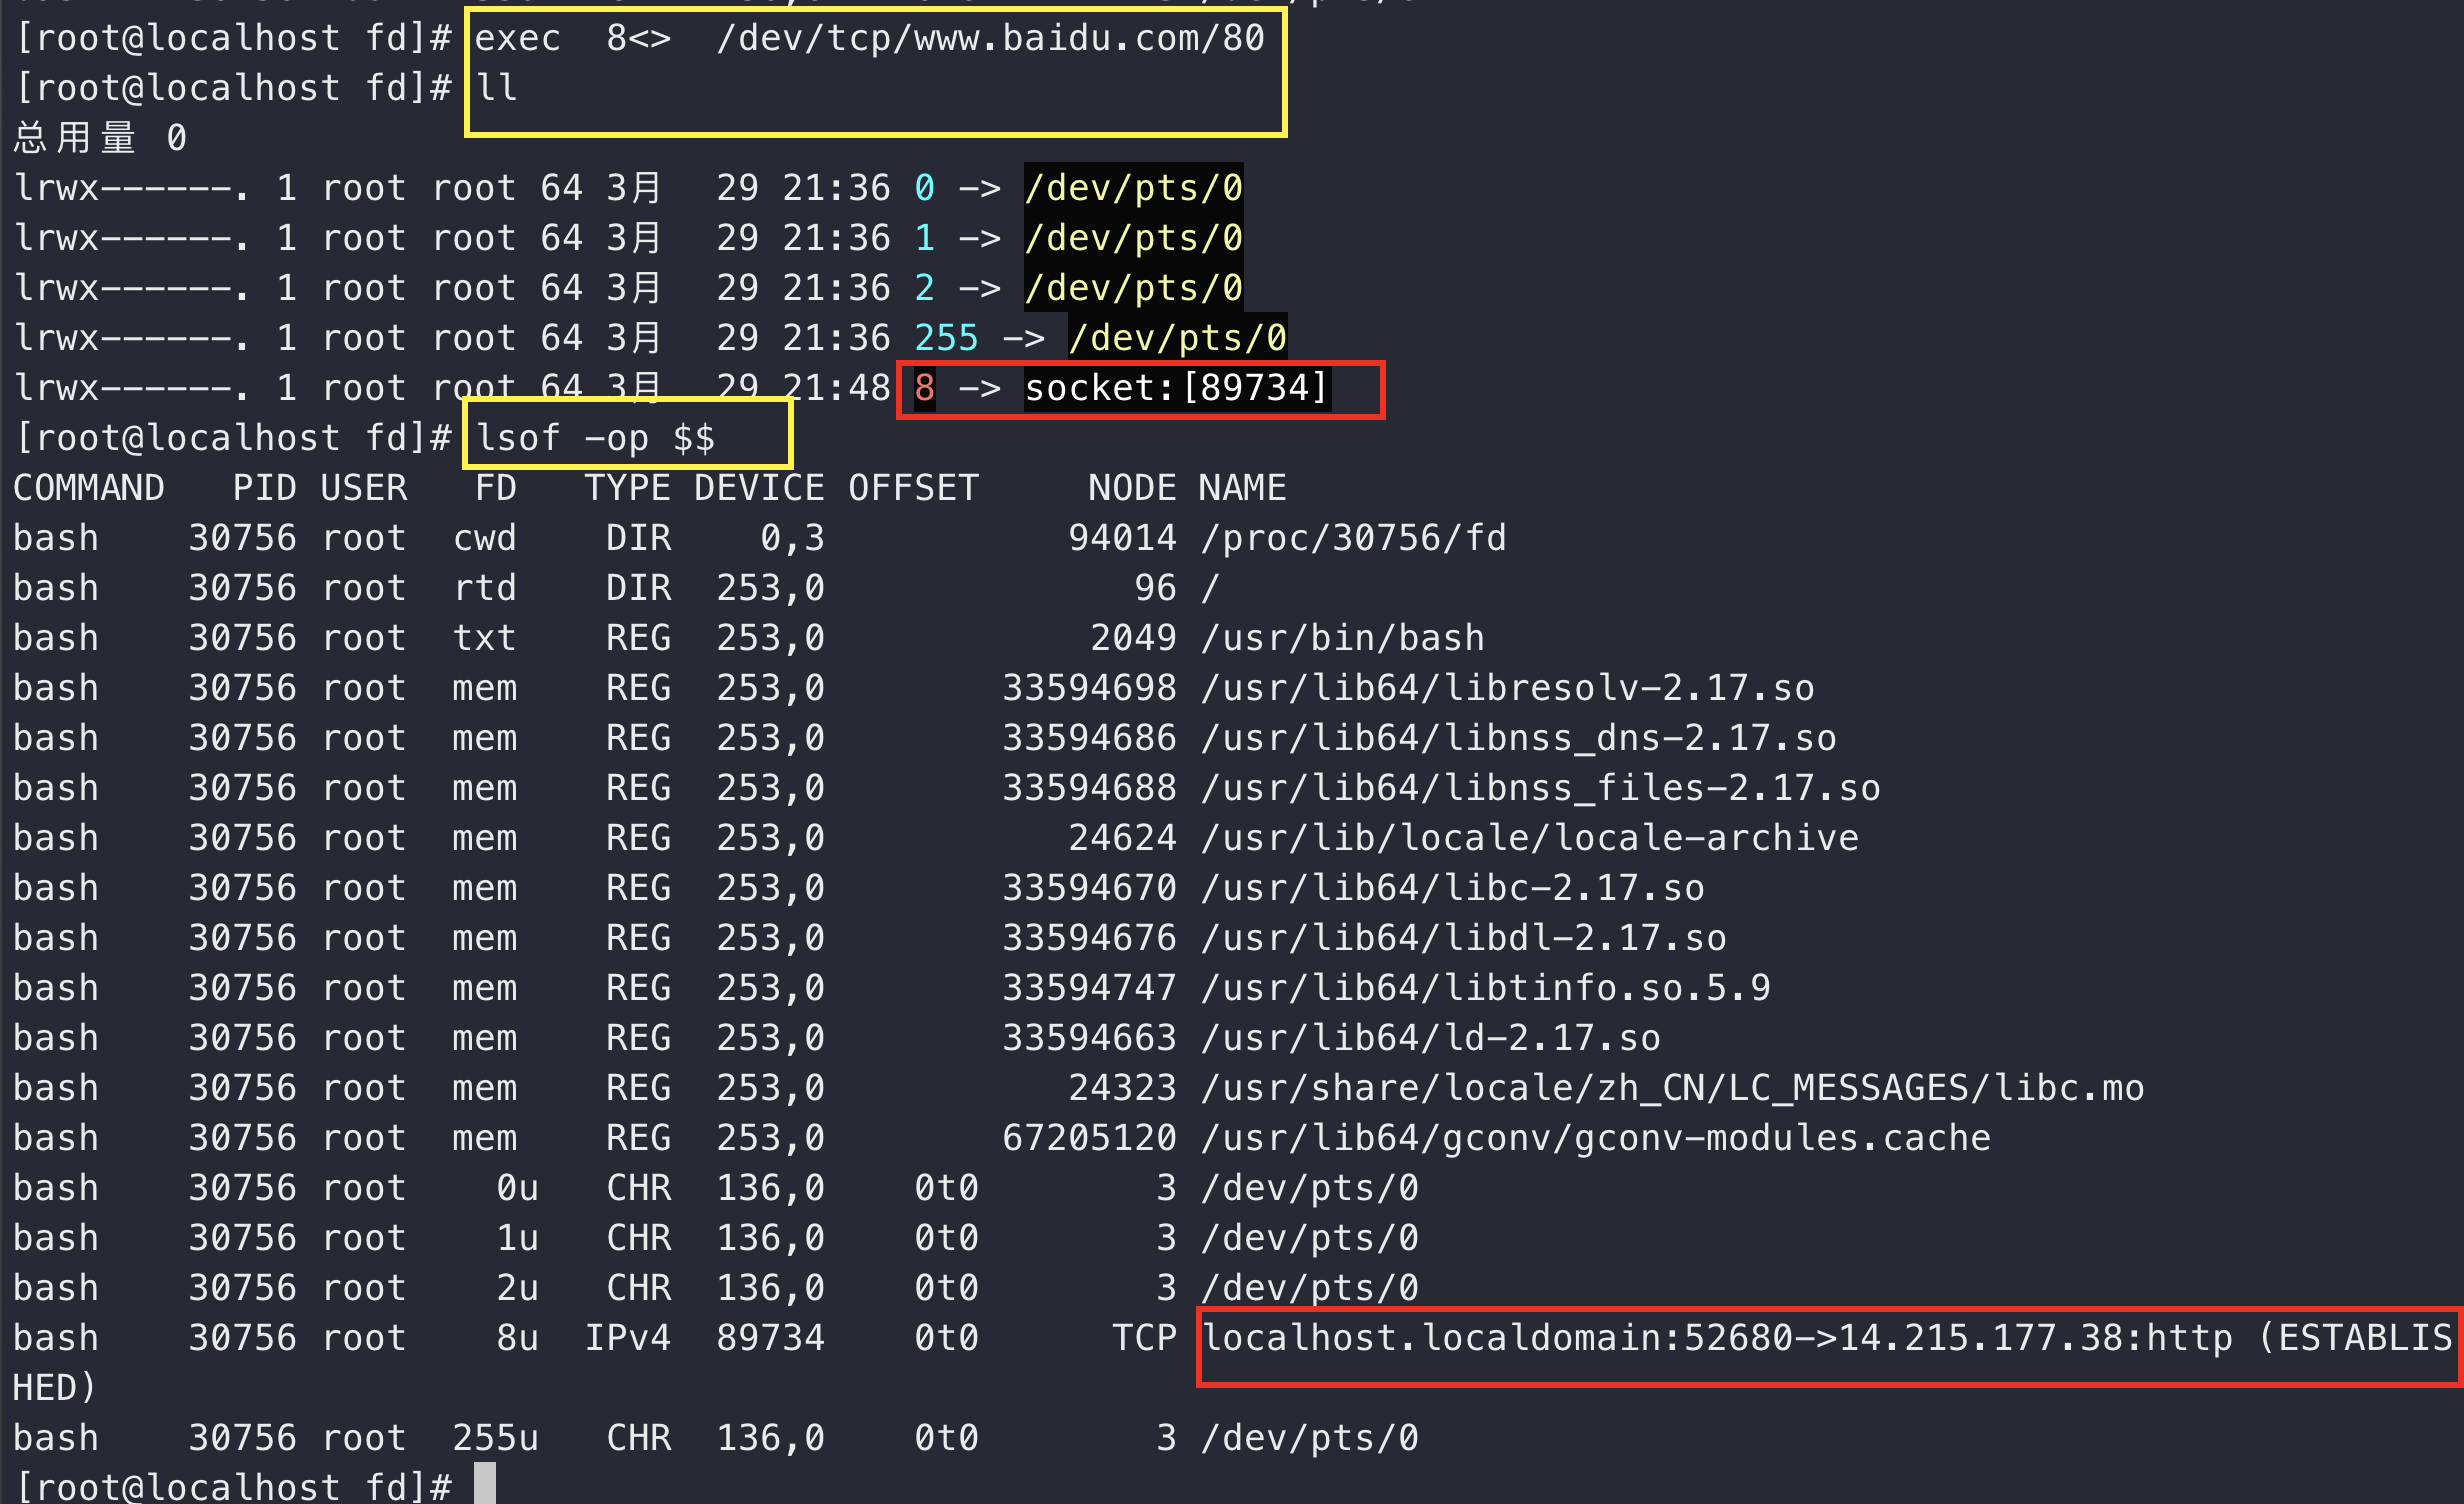Click the /proc/30756/fd cwd path
2464x1504 pixels.
(x=1354, y=538)
